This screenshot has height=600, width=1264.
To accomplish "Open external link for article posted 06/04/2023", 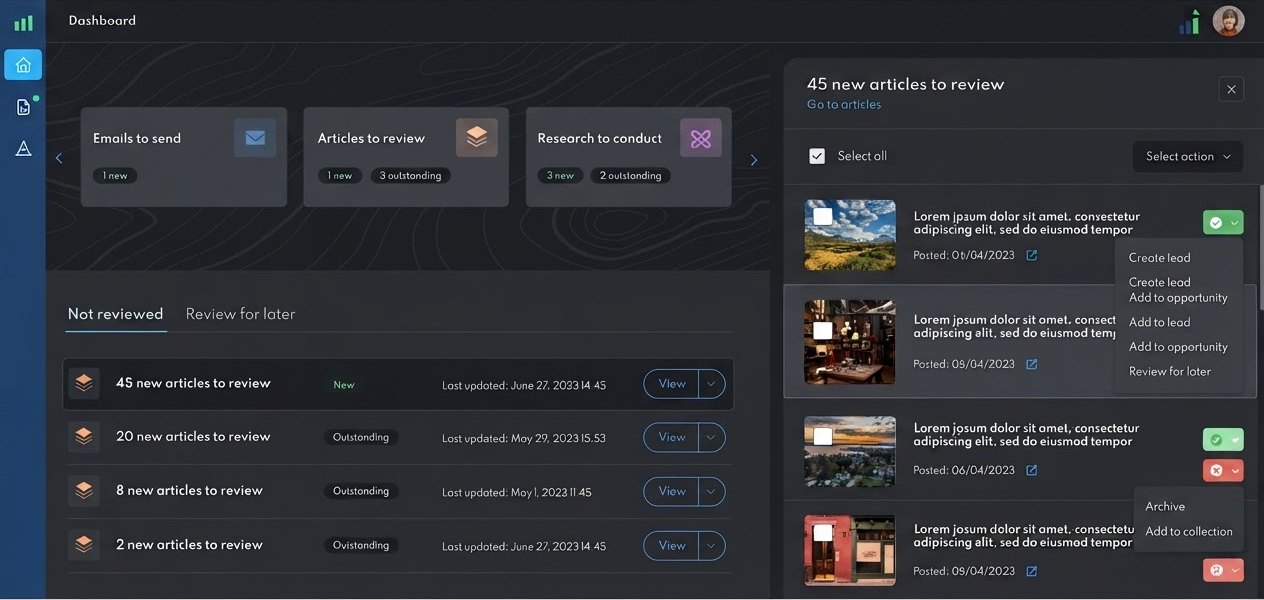I will 1032,470.
